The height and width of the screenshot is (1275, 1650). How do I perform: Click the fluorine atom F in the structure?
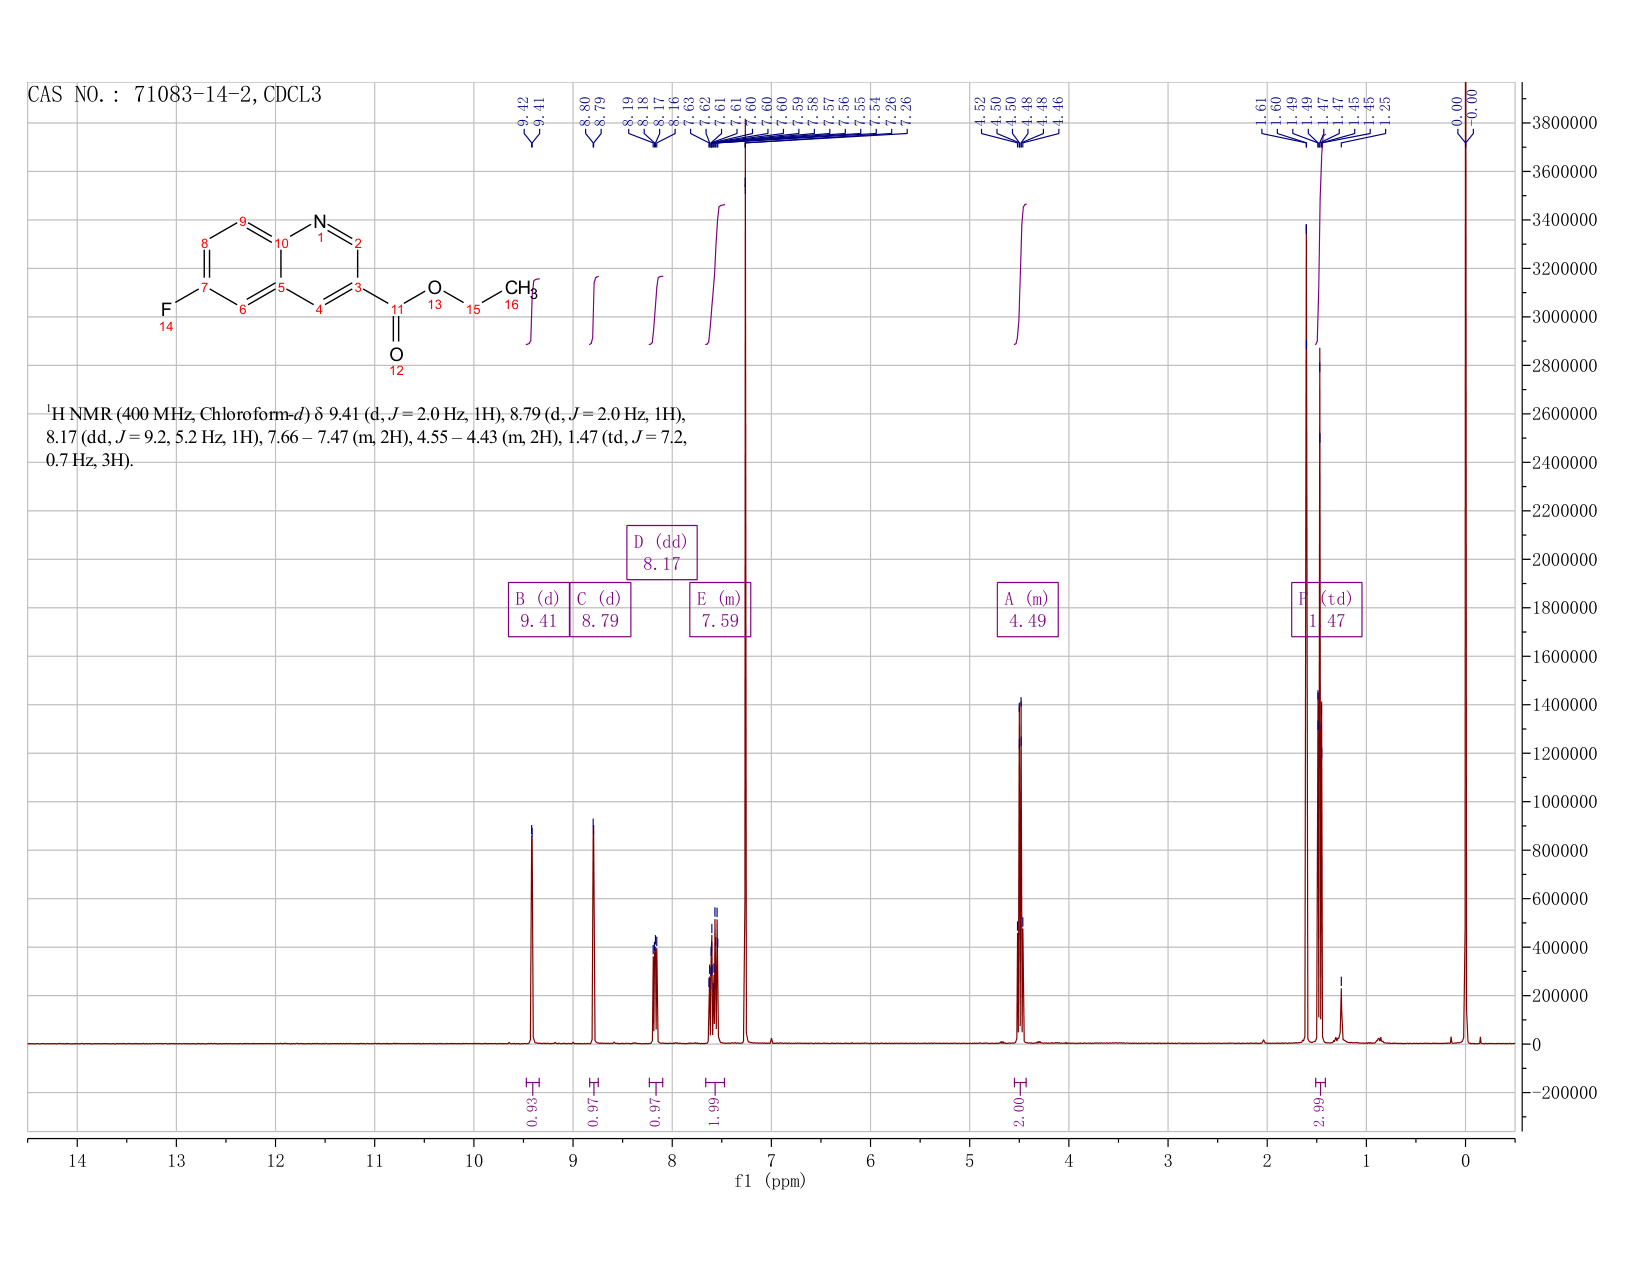166,309
